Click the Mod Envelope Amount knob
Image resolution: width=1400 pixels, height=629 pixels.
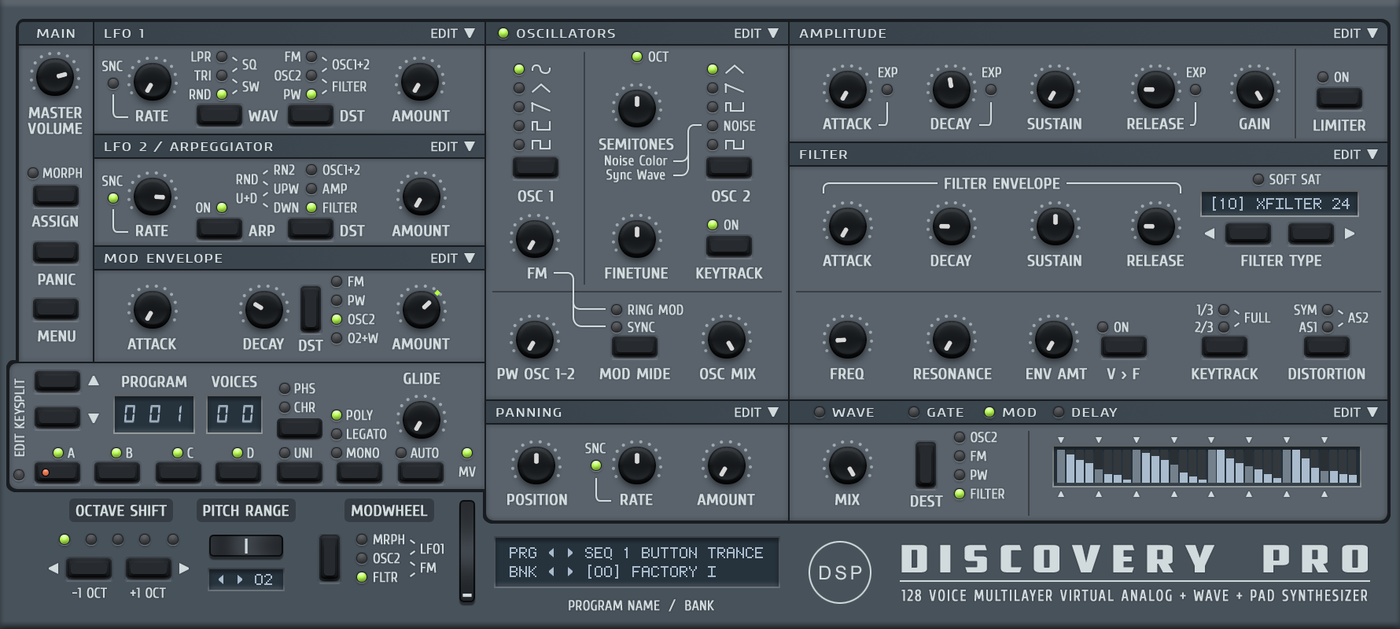click(420, 309)
